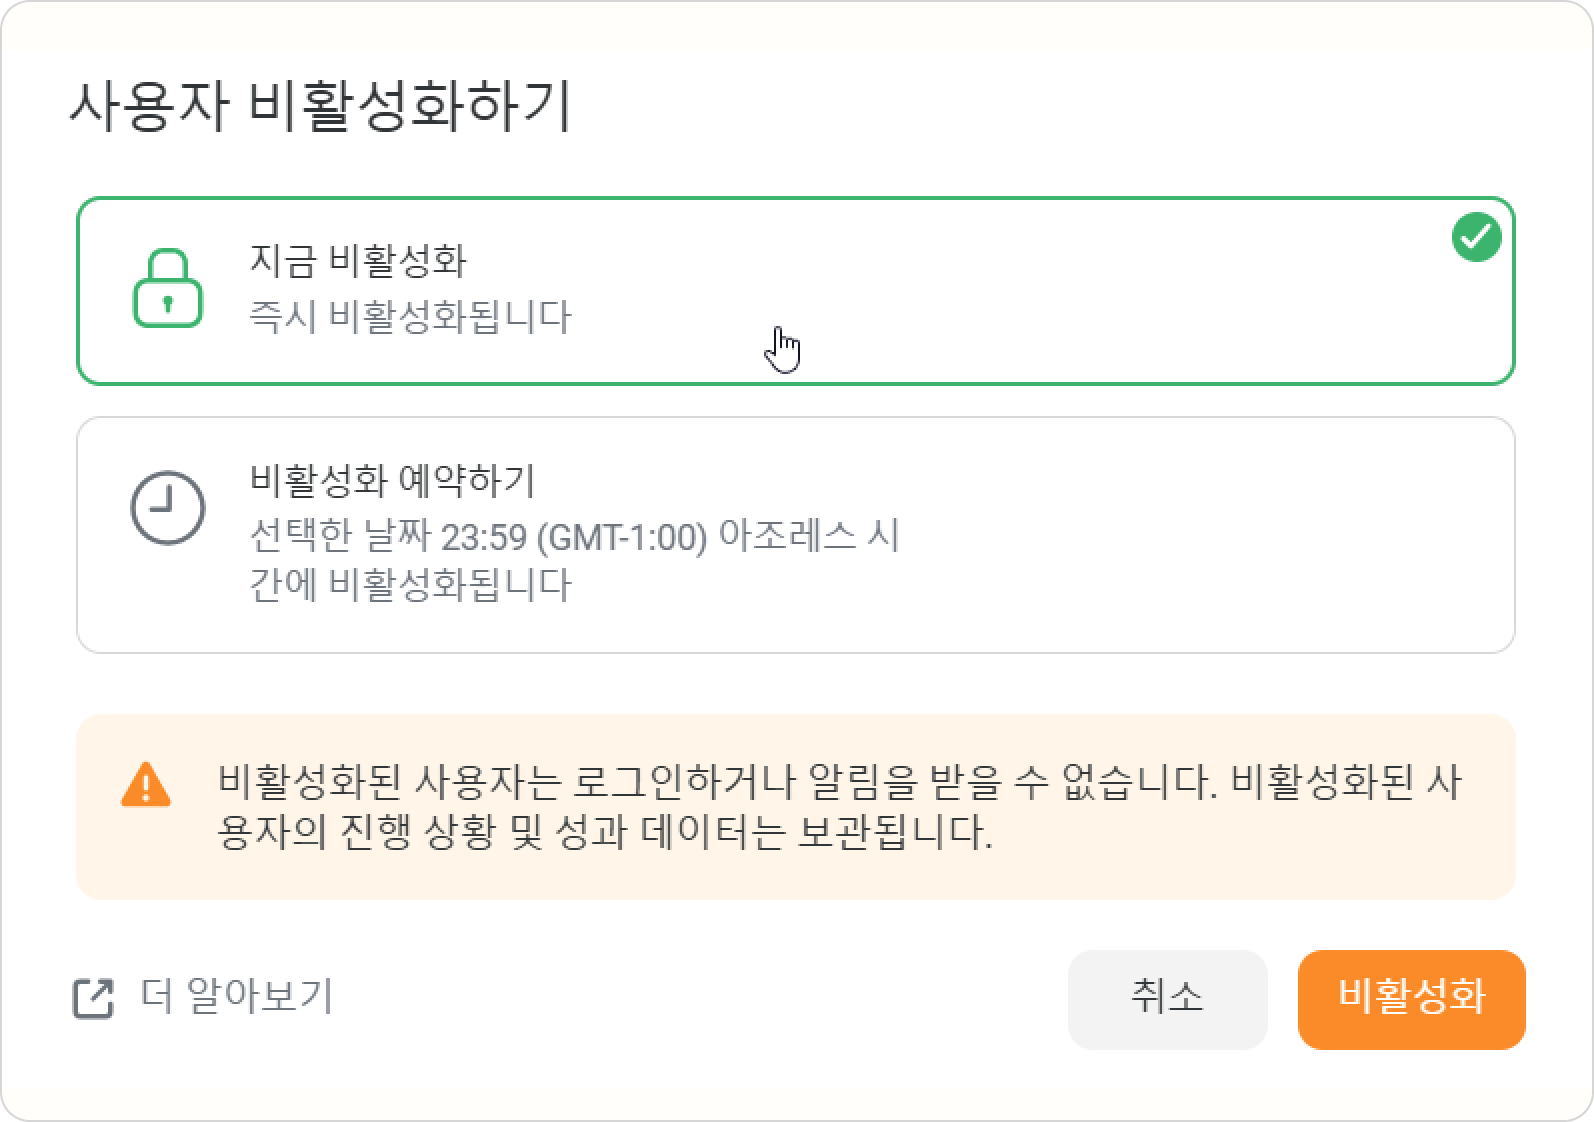Select the 지금 비활성화 option card
This screenshot has width=1594, height=1122.
(796, 291)
